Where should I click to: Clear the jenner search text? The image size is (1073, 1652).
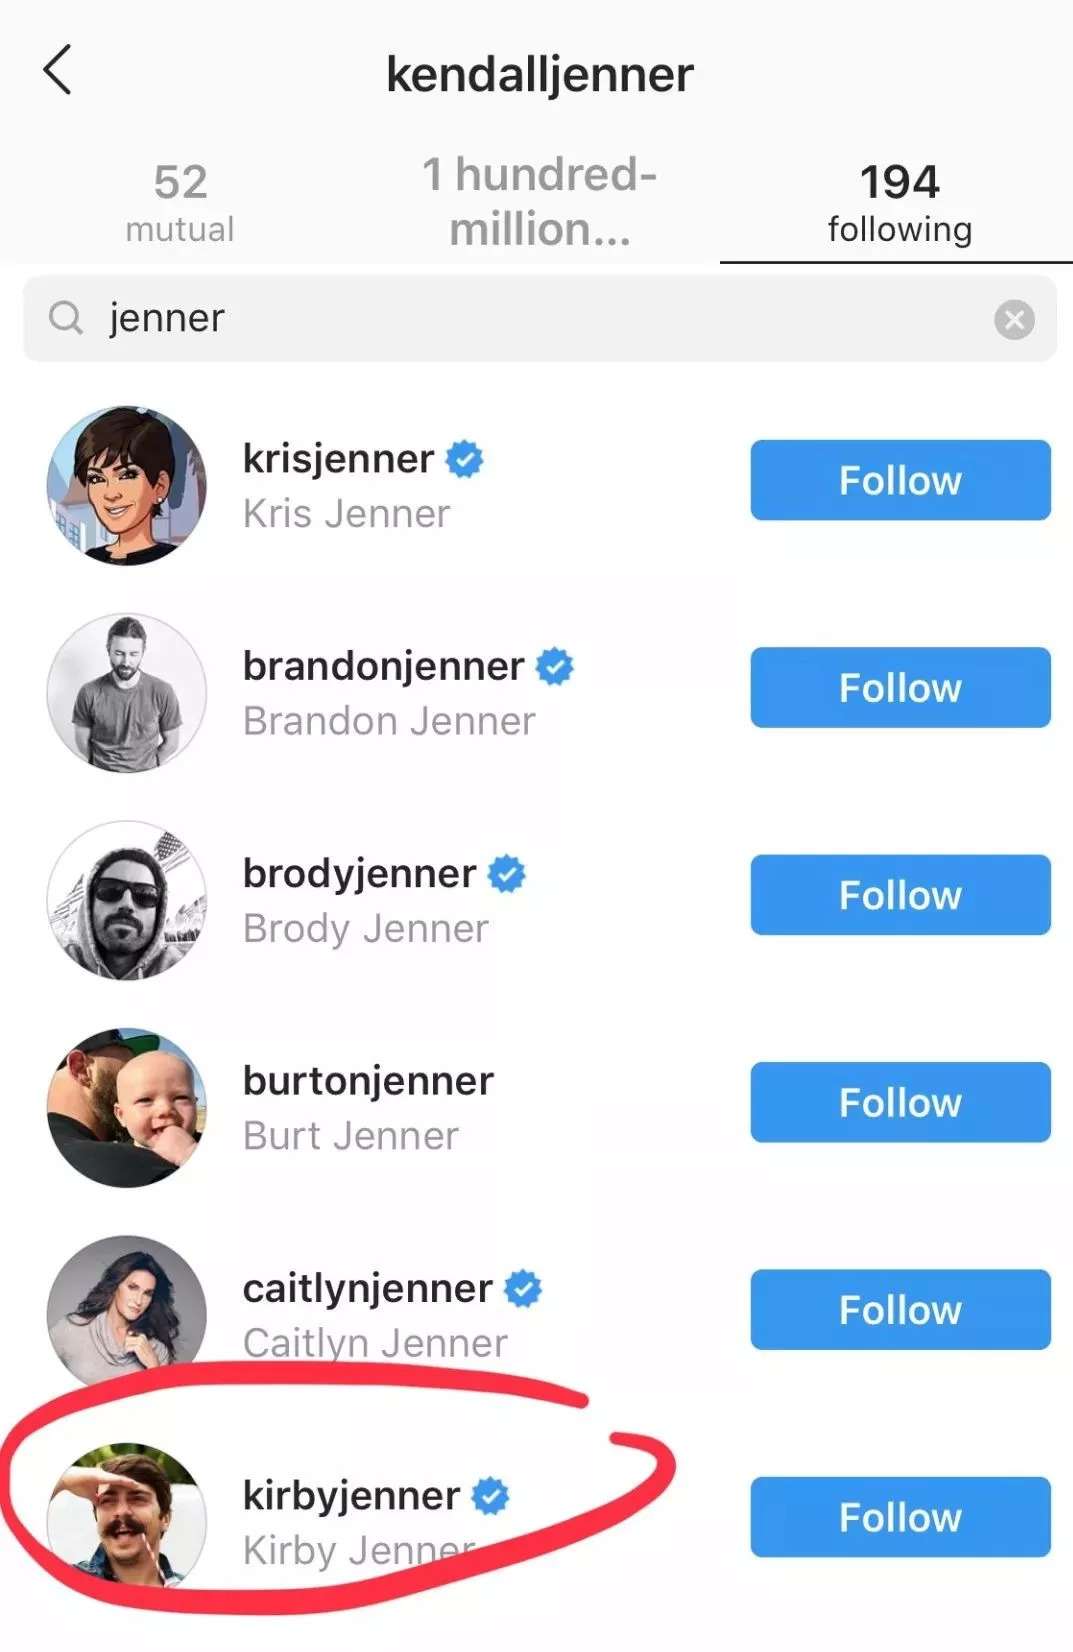(1013, 320)
